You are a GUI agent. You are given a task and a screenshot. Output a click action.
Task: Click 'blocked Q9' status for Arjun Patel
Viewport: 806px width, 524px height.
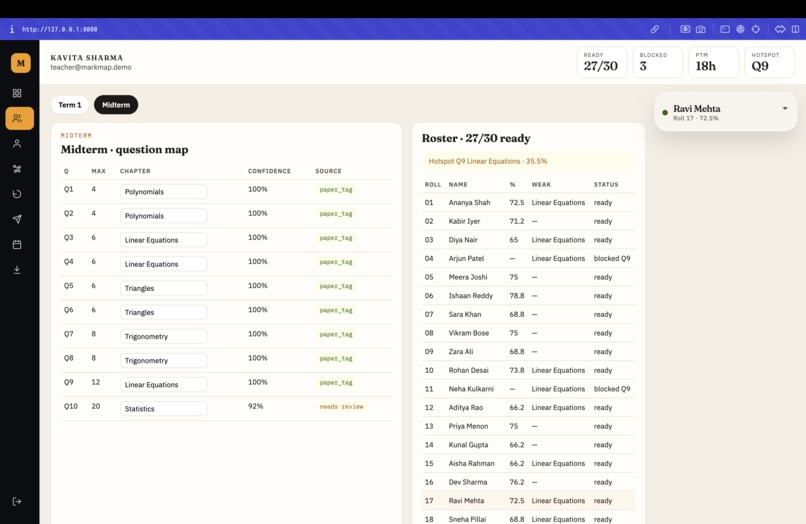coord(612,259)
